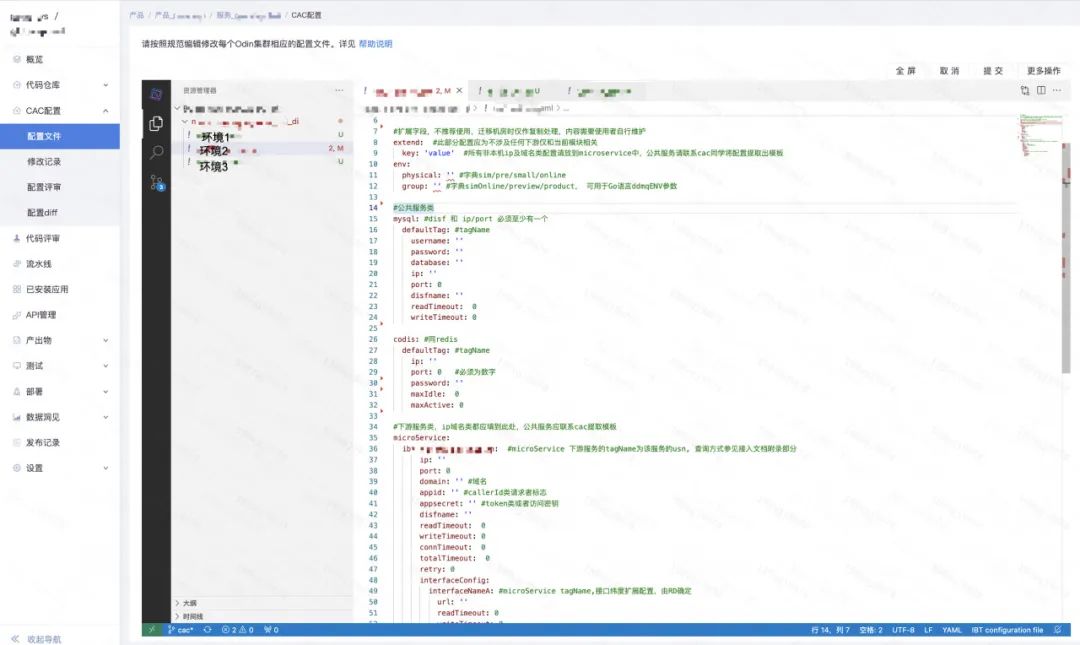Screen dimensions: 1080x645
Task: Open explorer panel more actions ellipsis
Action: pyautogui.click(x=339, y=90)
